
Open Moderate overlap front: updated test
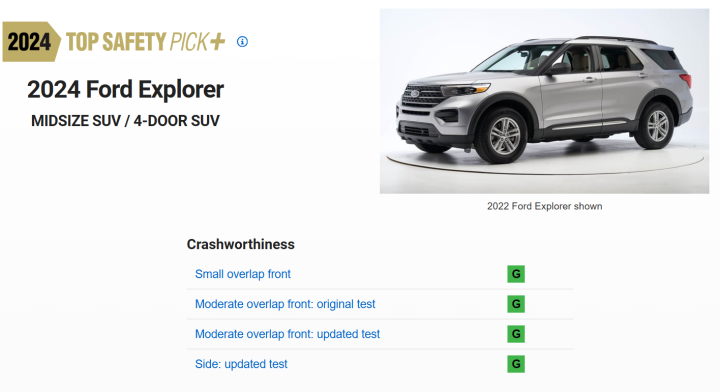287,334
